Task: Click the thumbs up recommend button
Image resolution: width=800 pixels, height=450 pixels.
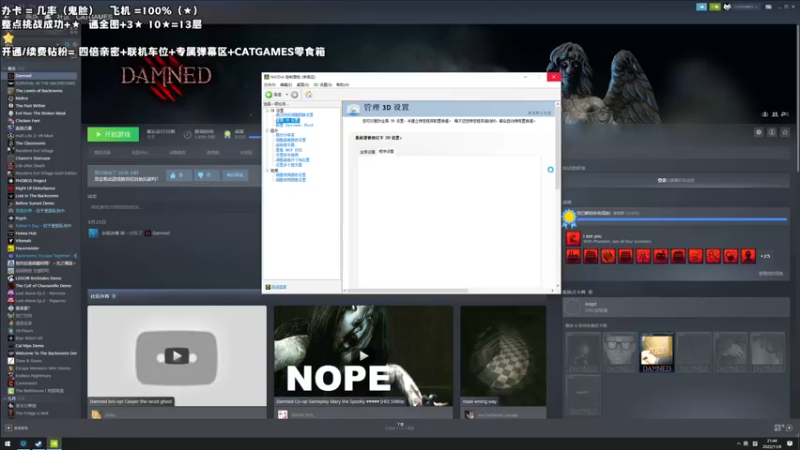Action: pos(178,175)
